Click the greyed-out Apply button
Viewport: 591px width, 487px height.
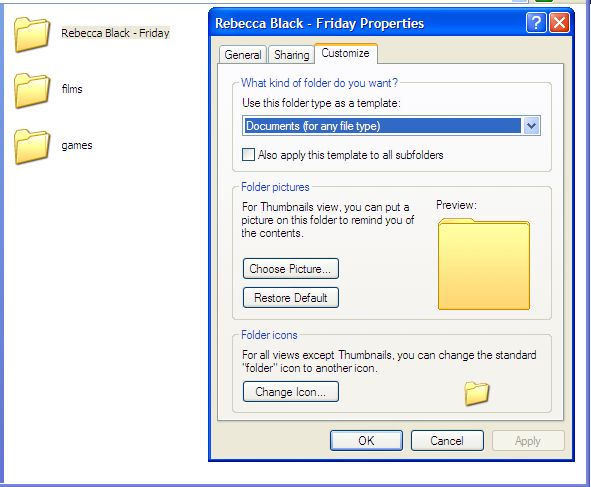click(528, 441)
